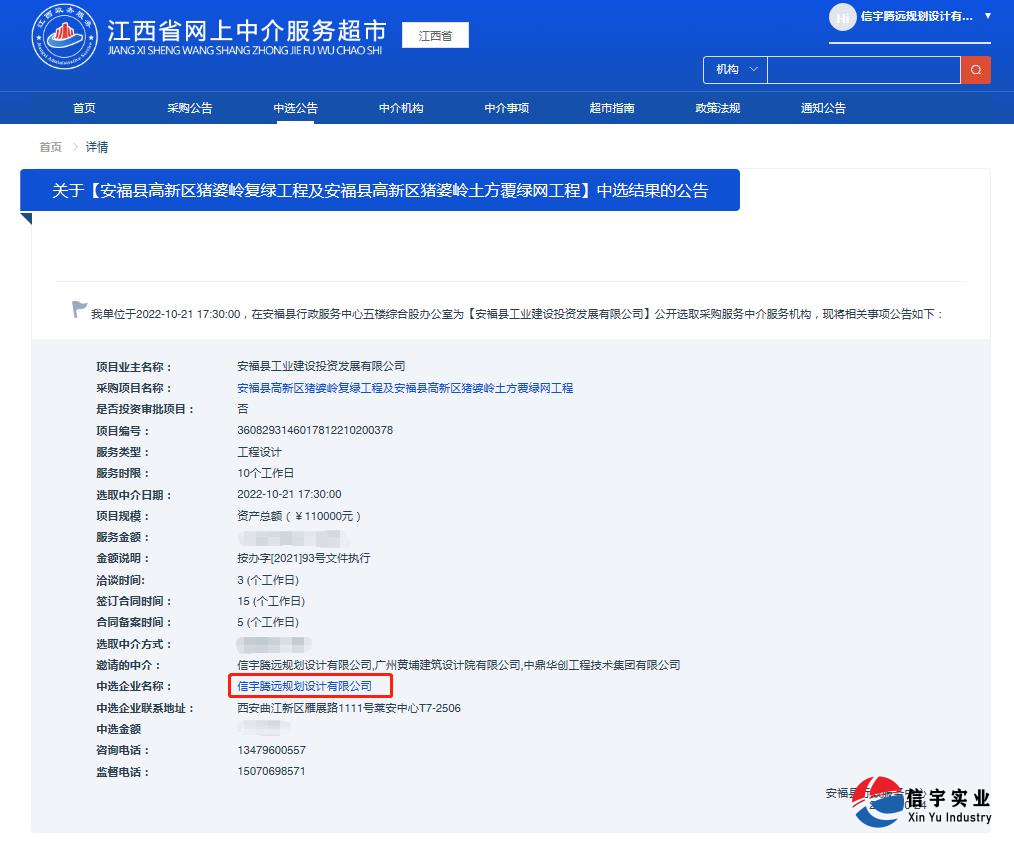Open the 通知公告 navigation item
1014x843 pixels.
pyautogui.click(x=822, y=107)
